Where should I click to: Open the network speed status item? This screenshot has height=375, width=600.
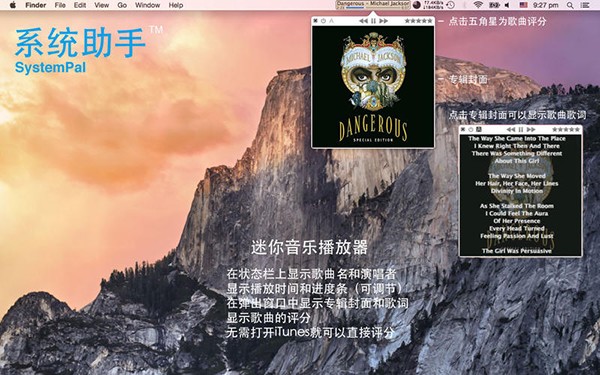(x=434, y=5)
